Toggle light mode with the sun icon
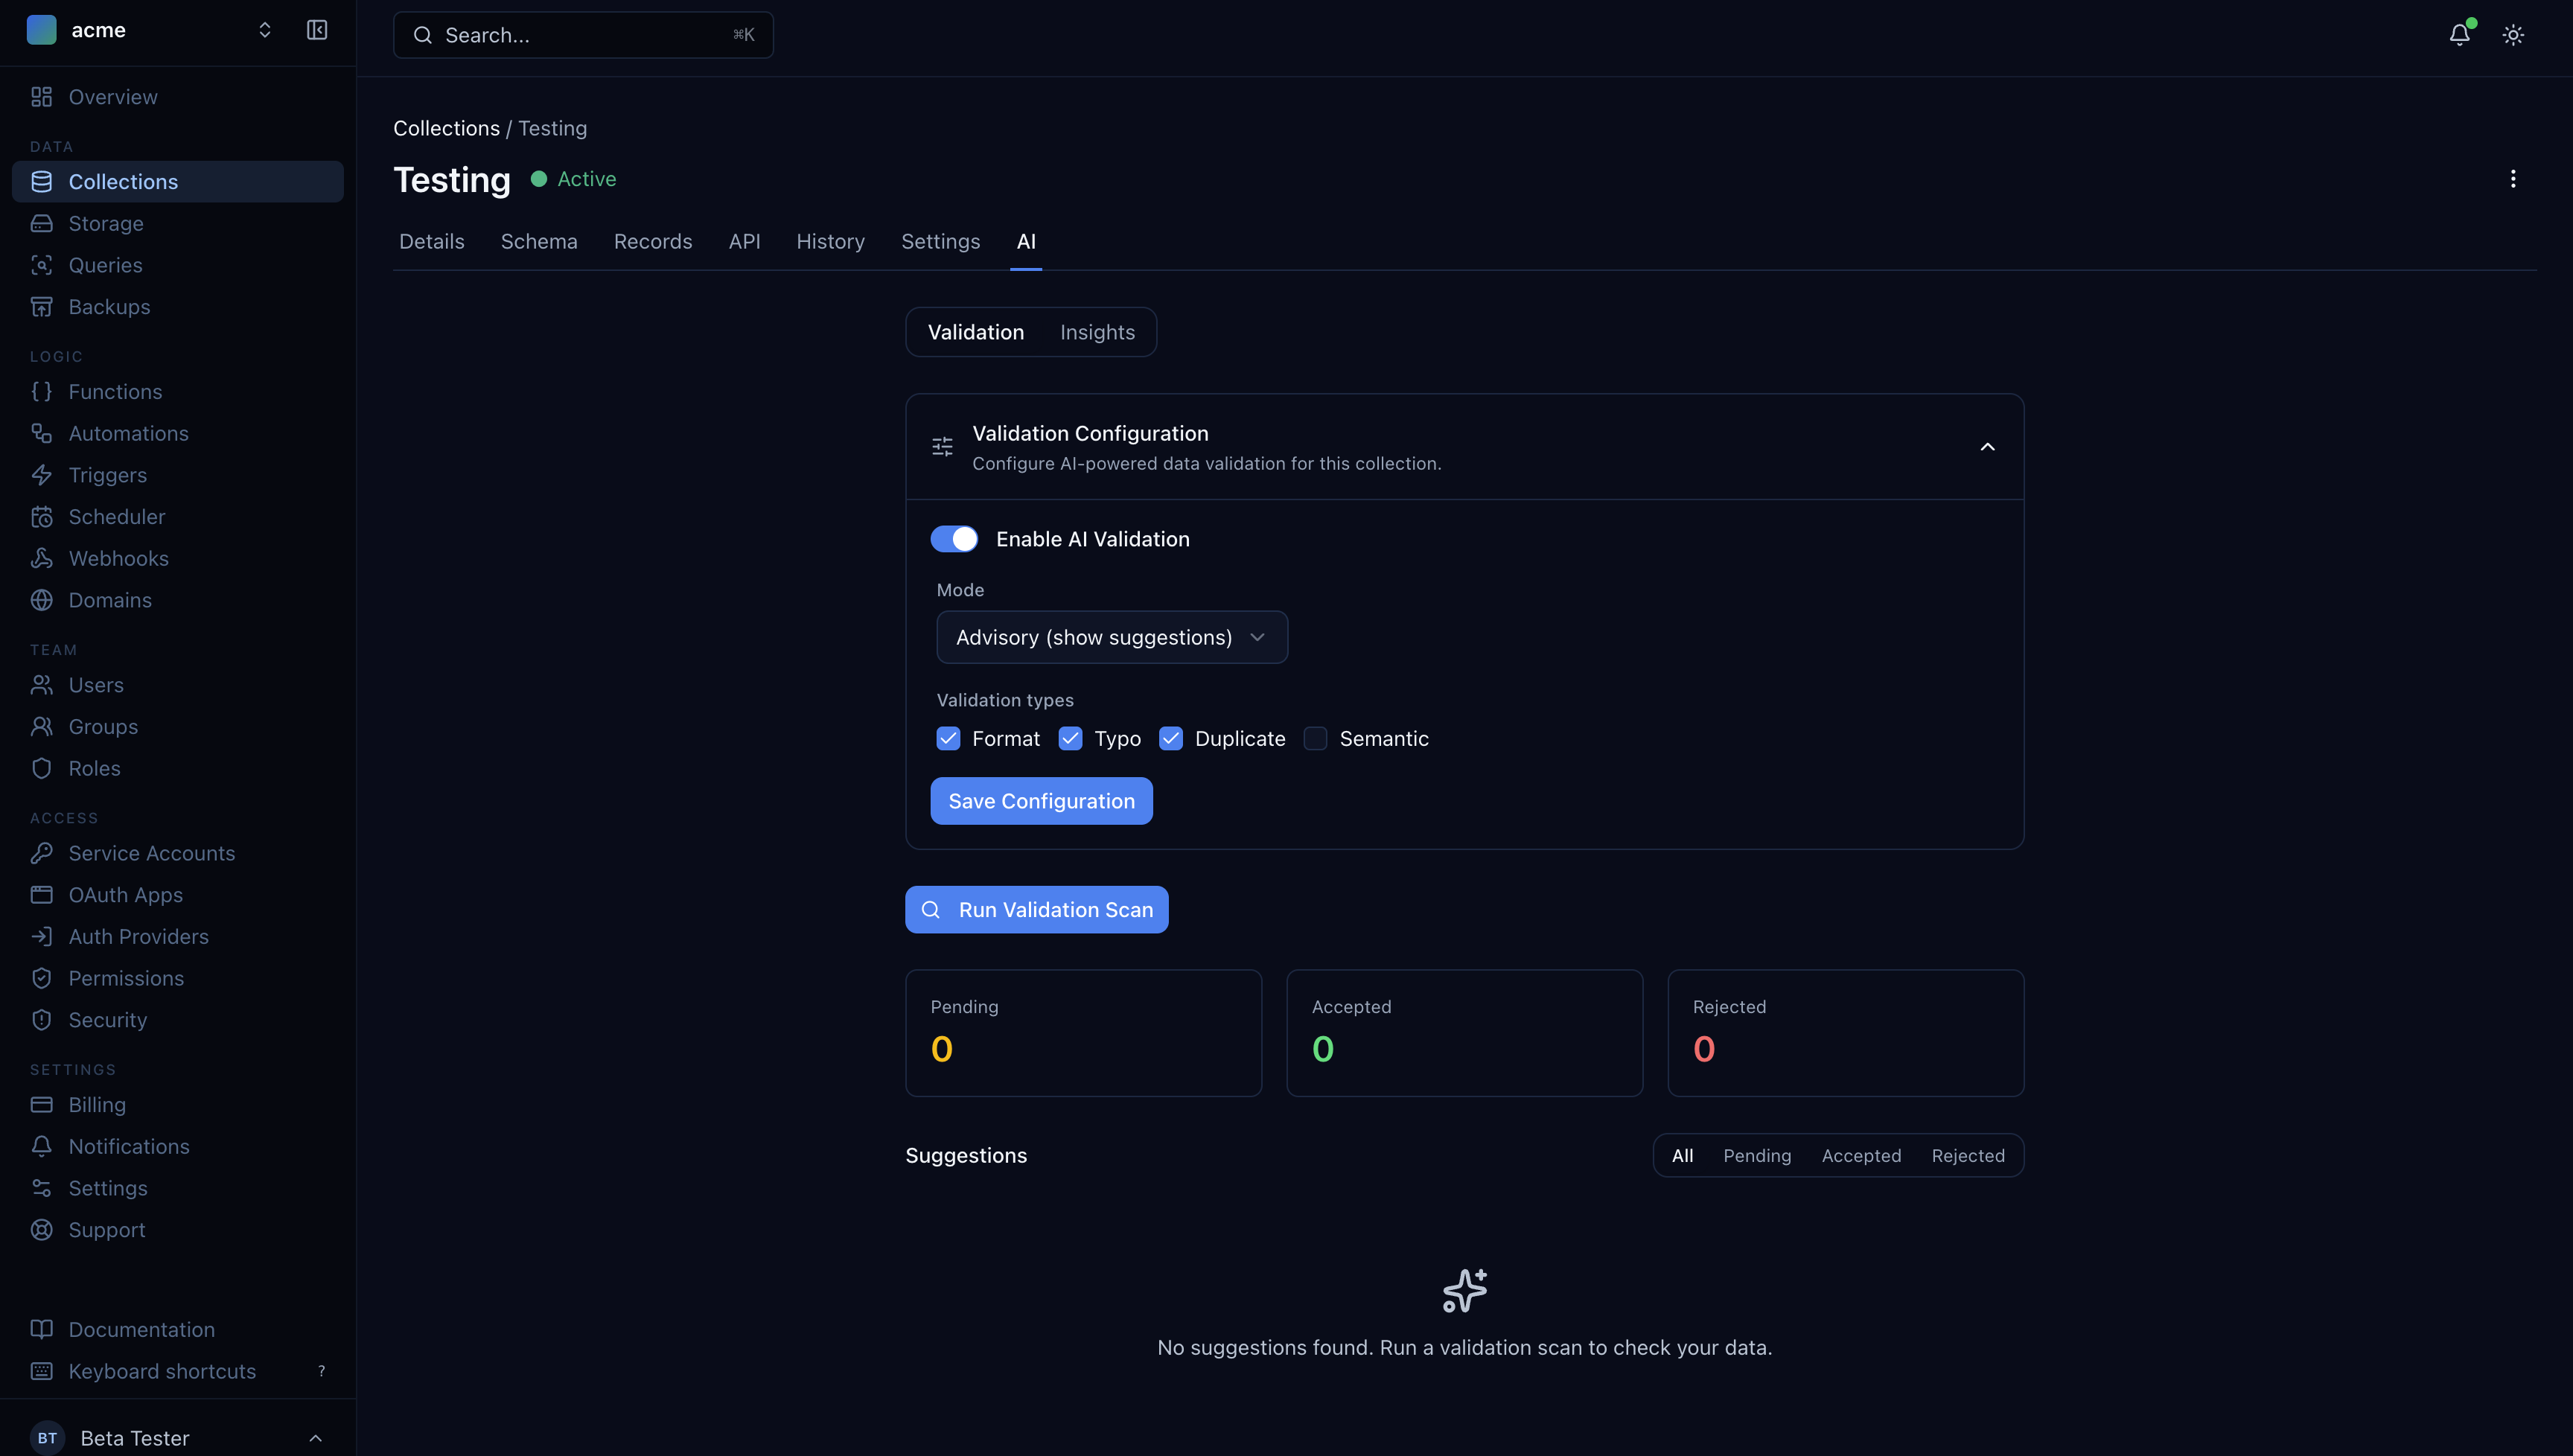This screenshot has height=1456, width=2573. 2513,34
